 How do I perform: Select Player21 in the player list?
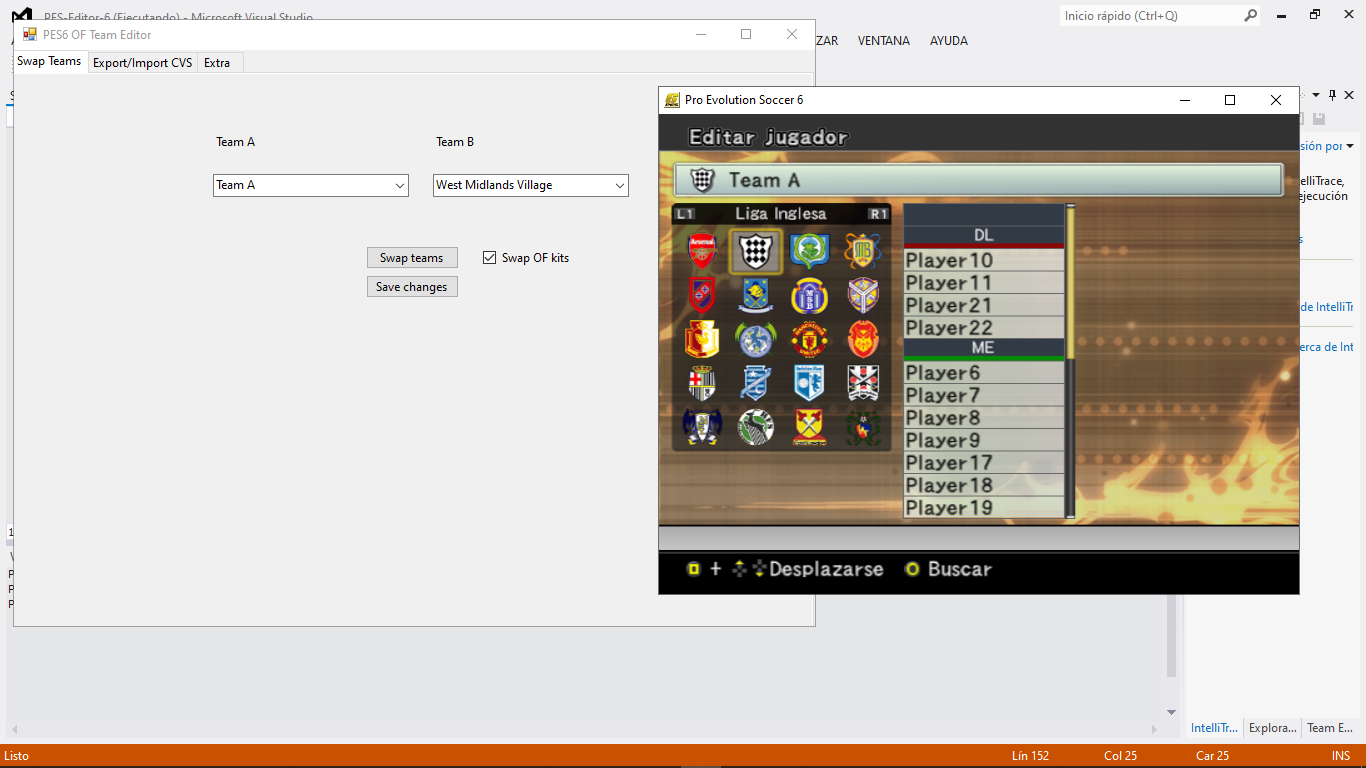pyautogui.click(x=984, y=305)
